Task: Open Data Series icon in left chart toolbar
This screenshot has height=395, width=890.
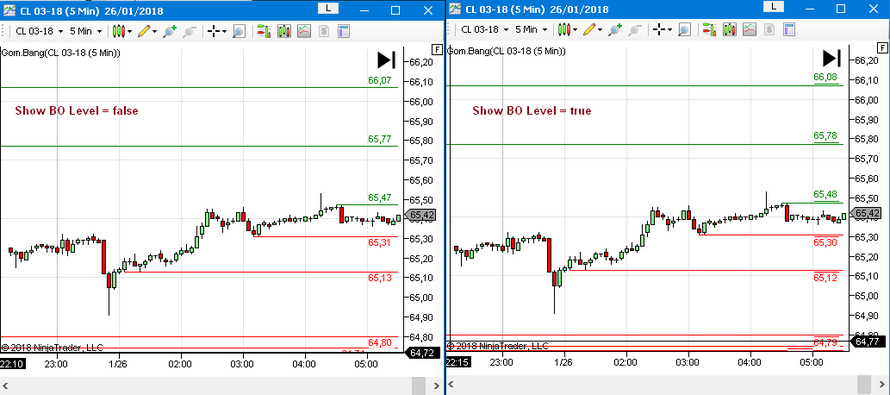Action: click(x=284, y=31)
